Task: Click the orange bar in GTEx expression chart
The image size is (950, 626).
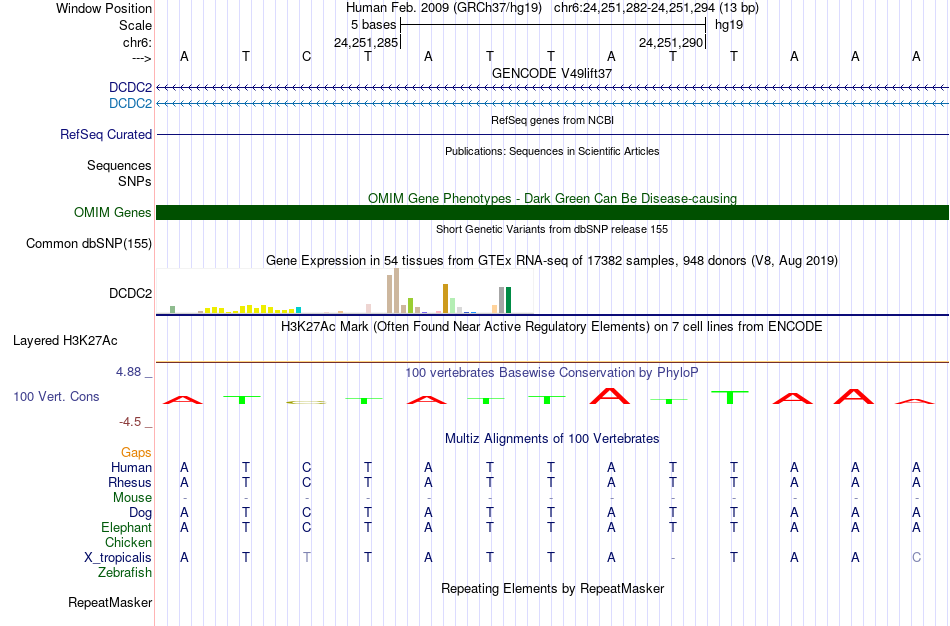Action: pyautogui.click(x=445, y=298)
